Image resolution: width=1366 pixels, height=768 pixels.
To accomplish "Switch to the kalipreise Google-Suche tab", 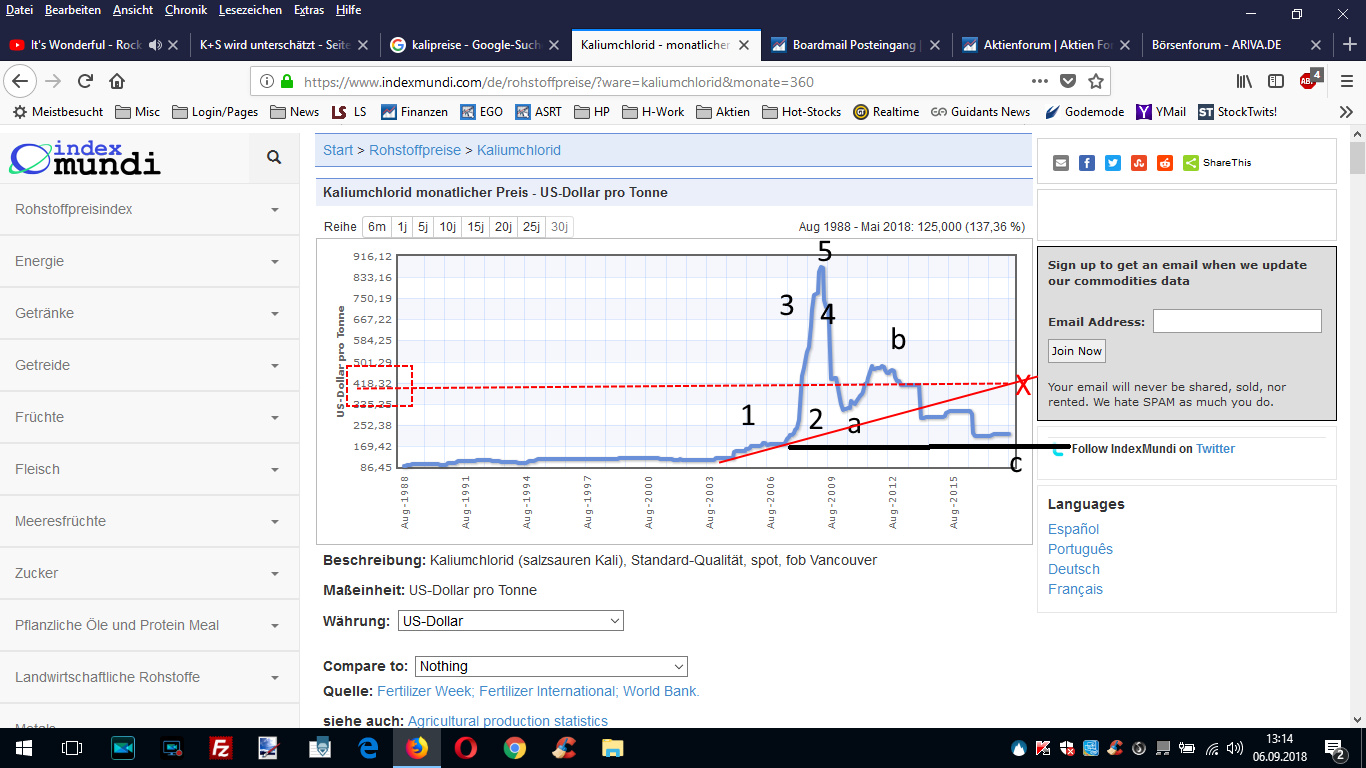I will click(475, 45).
